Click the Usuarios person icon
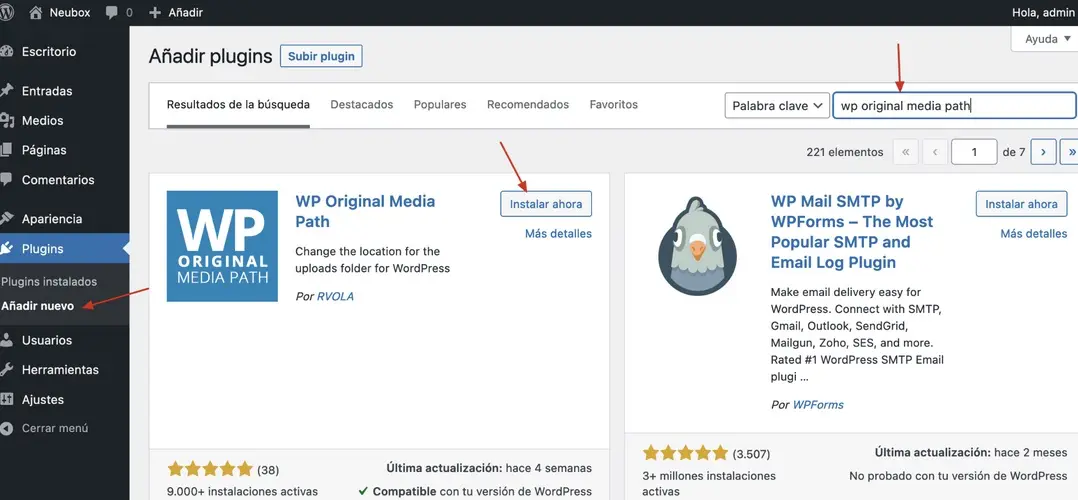Image resolution: width=1078 pixels, height=500 pixels. point(7,340)
